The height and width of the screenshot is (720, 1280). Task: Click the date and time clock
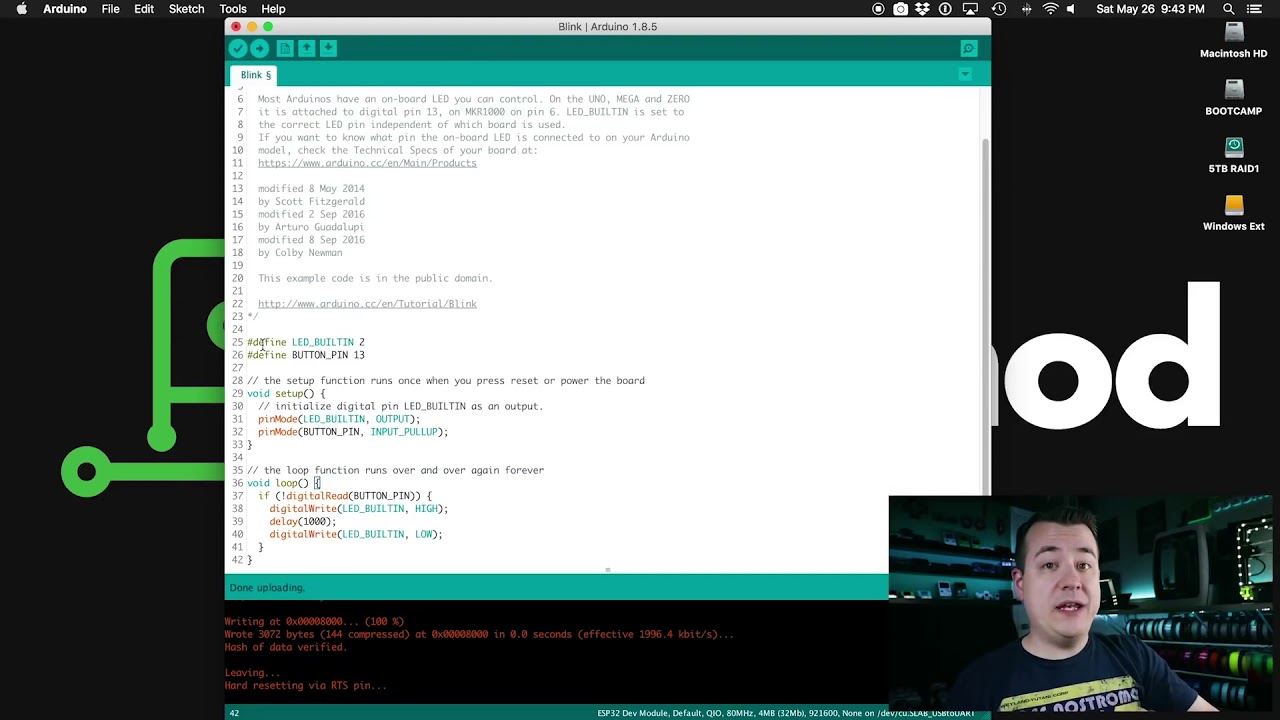1150,9
